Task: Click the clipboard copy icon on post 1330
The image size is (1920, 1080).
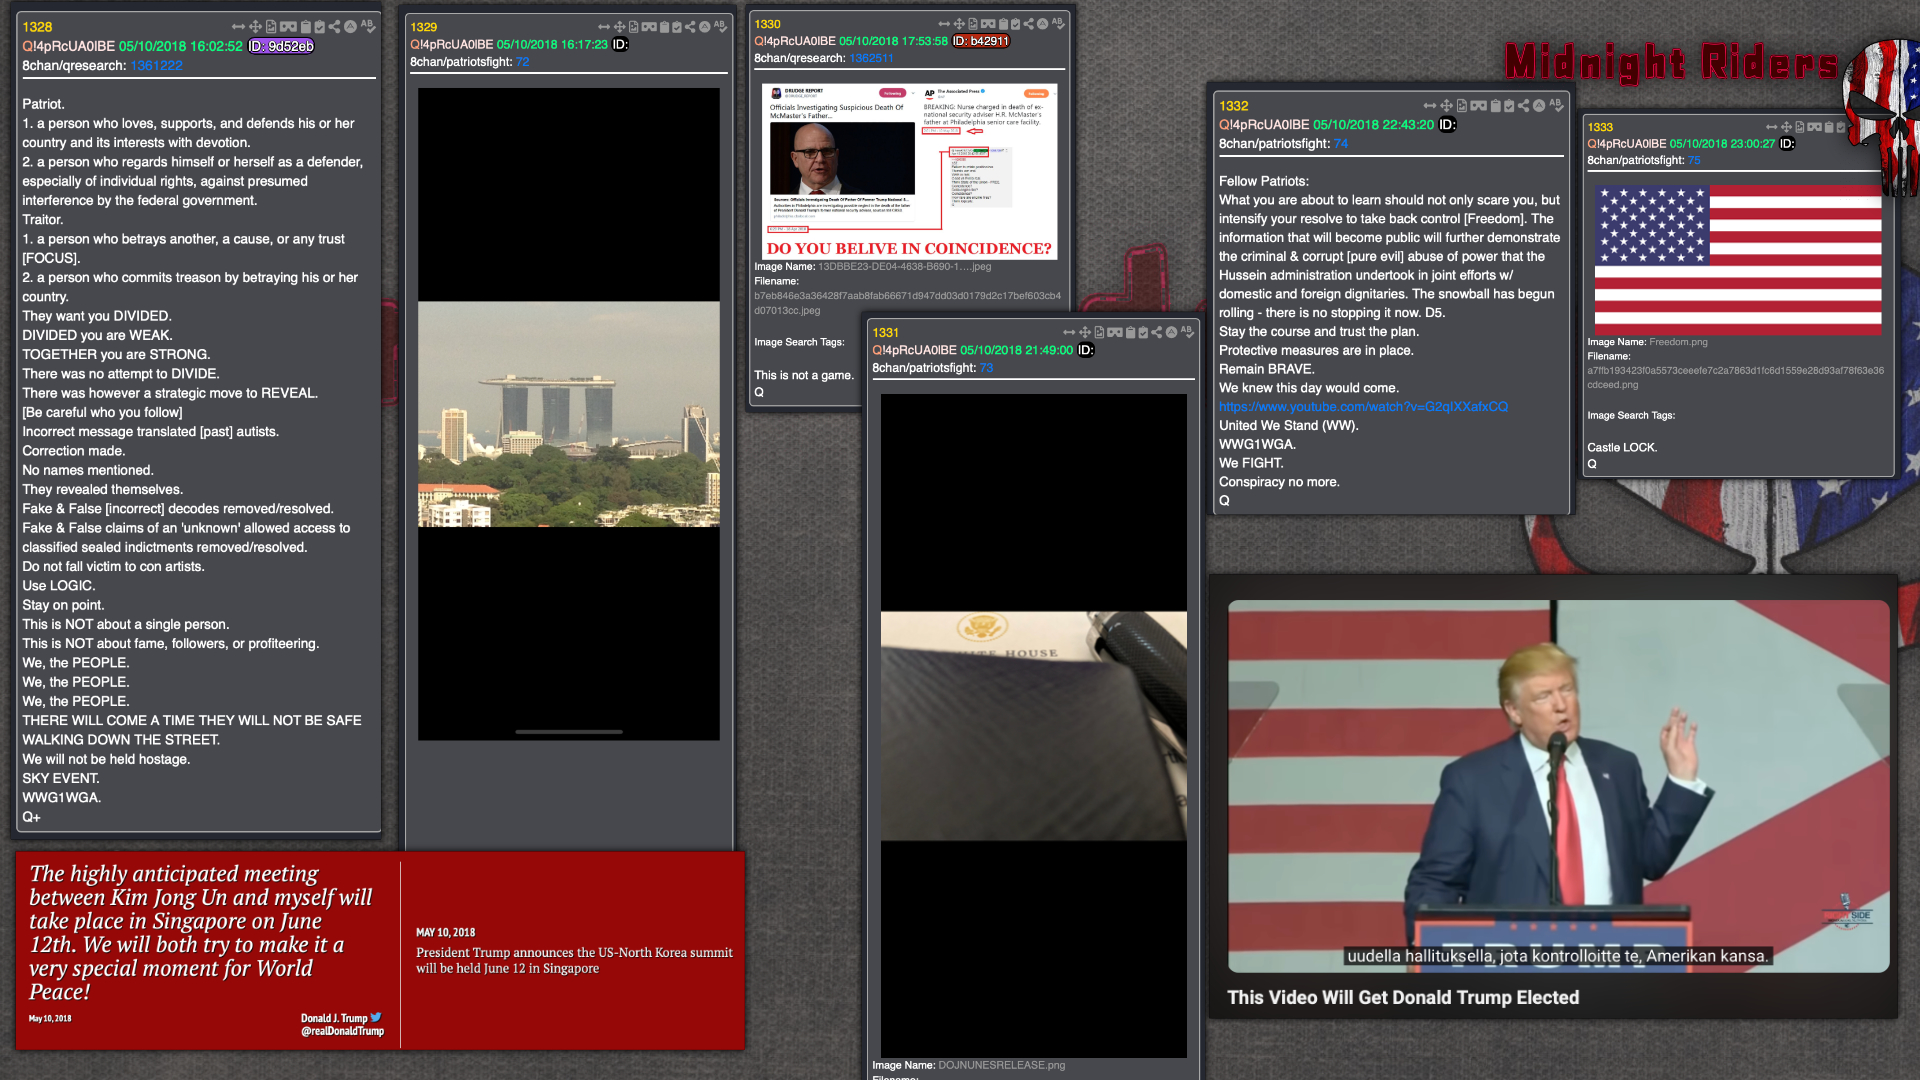Action: pos(1003,24)
